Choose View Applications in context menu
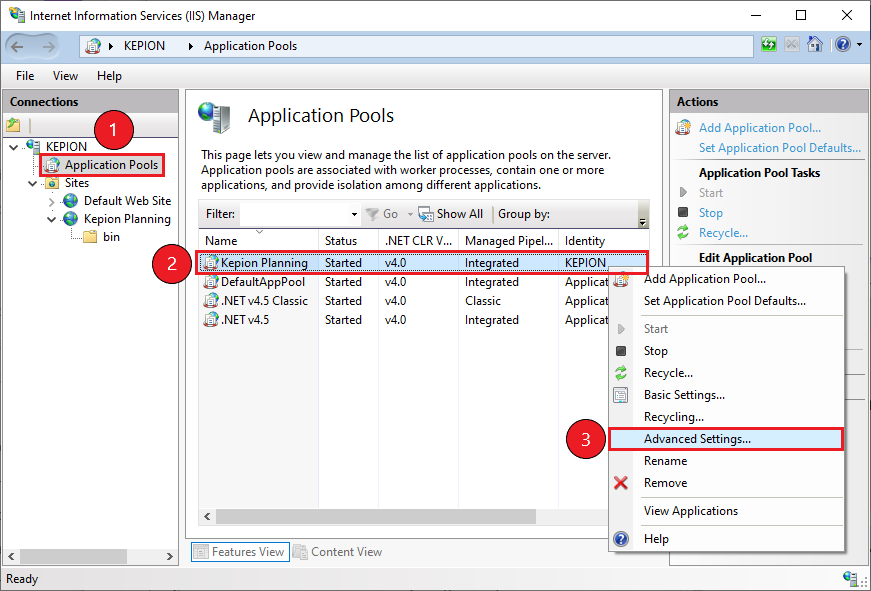This screenshot has width=871, height=591. coord(727,511)
